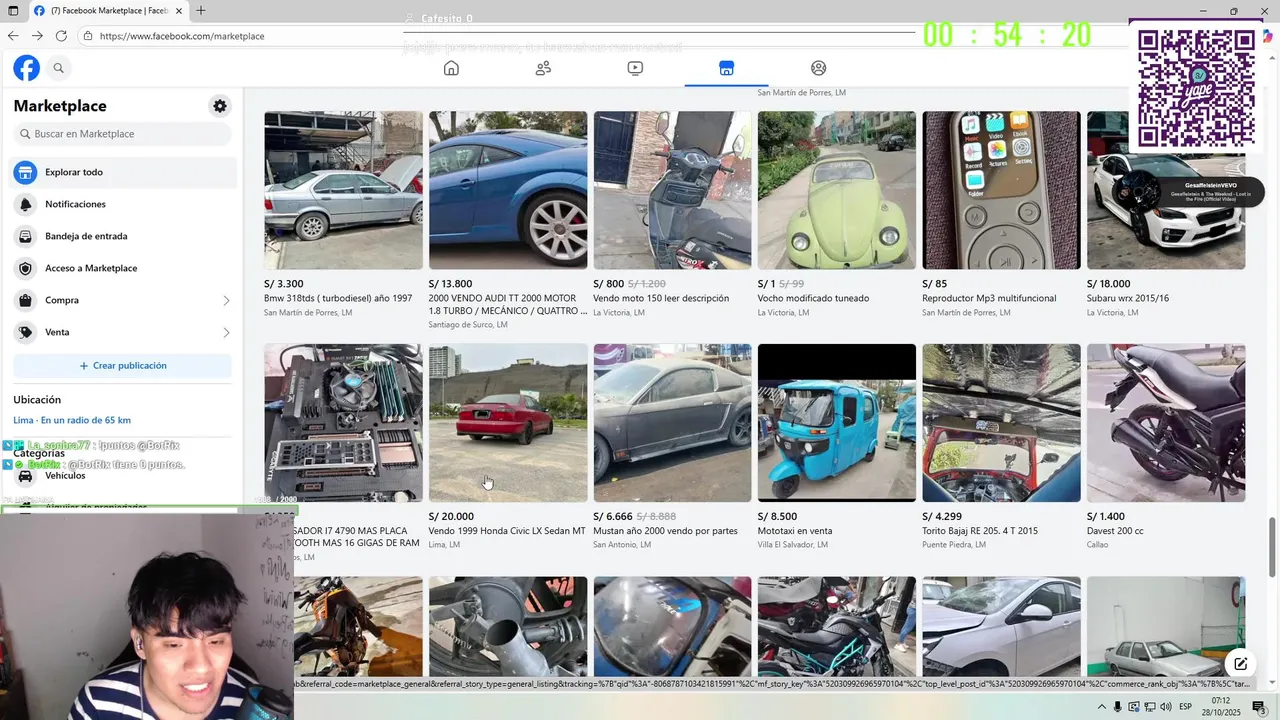Click the Crear publicación button
1280x720 pixels.
click(x=122, y=366)
